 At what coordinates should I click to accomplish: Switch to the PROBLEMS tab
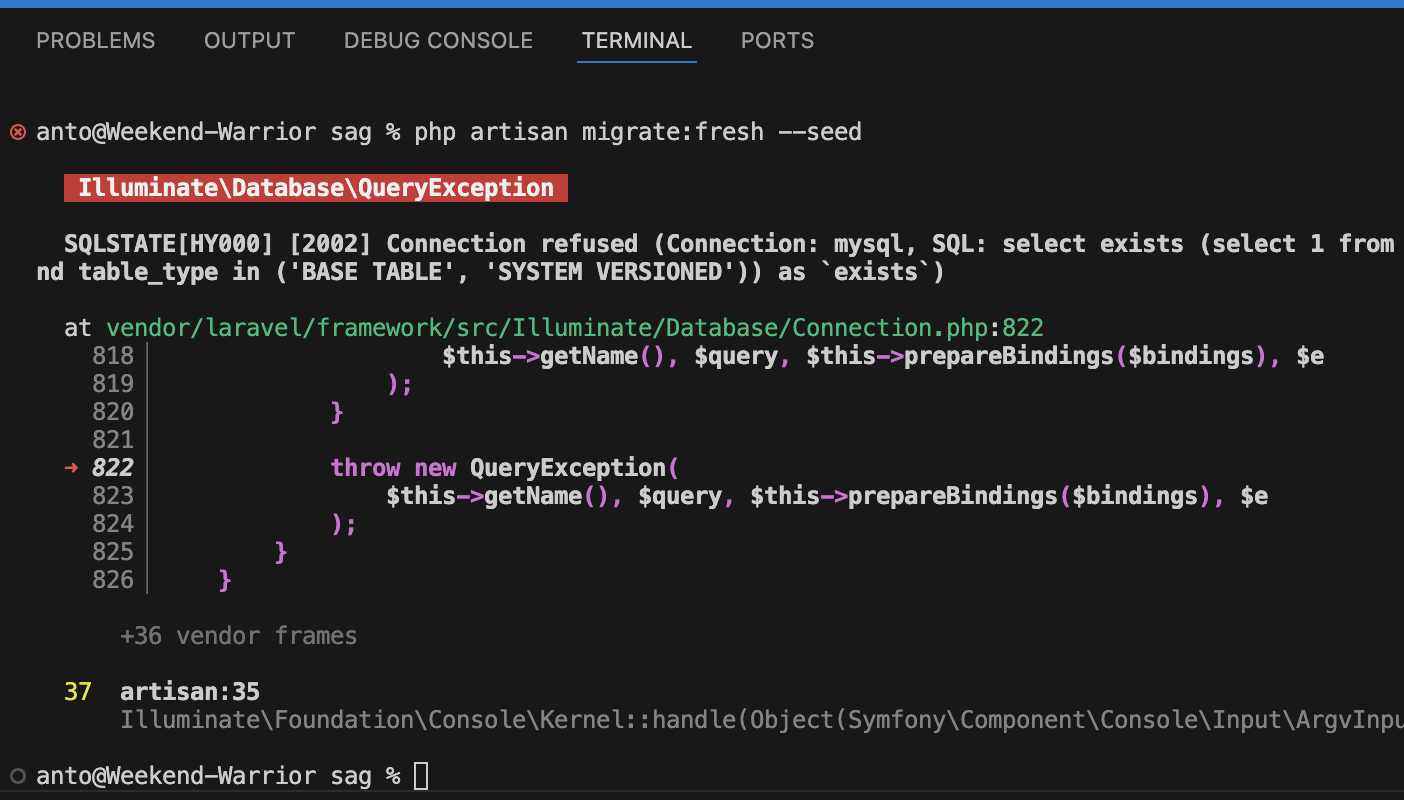(x=96, y=41)
